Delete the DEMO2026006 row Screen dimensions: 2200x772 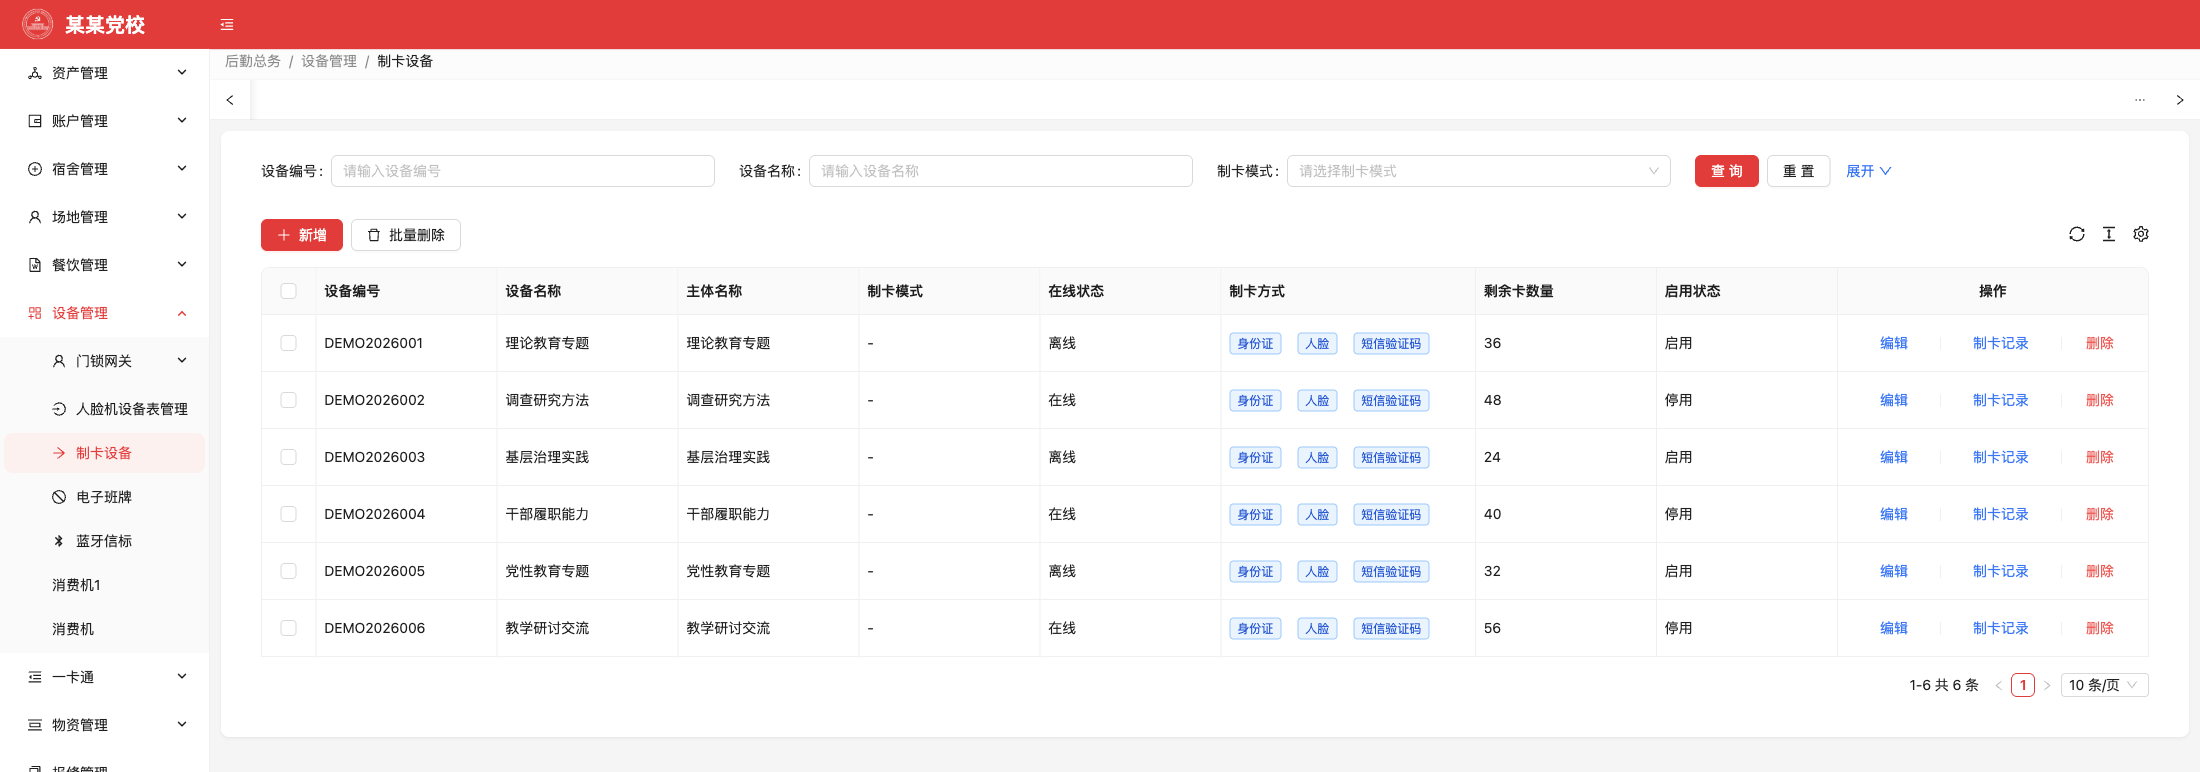click(2100, 628)
